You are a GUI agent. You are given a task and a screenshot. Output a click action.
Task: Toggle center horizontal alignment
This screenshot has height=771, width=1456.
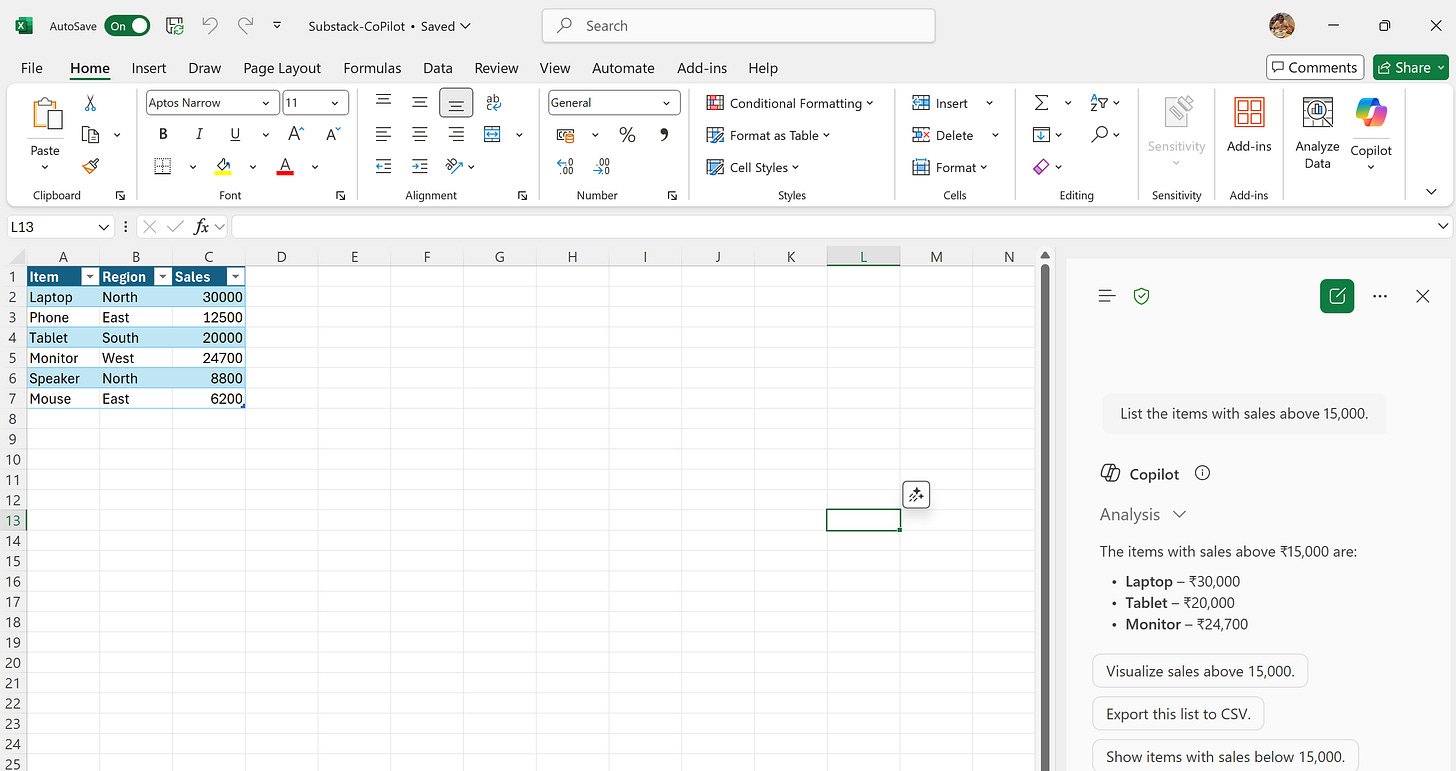[x=420, y=134]
